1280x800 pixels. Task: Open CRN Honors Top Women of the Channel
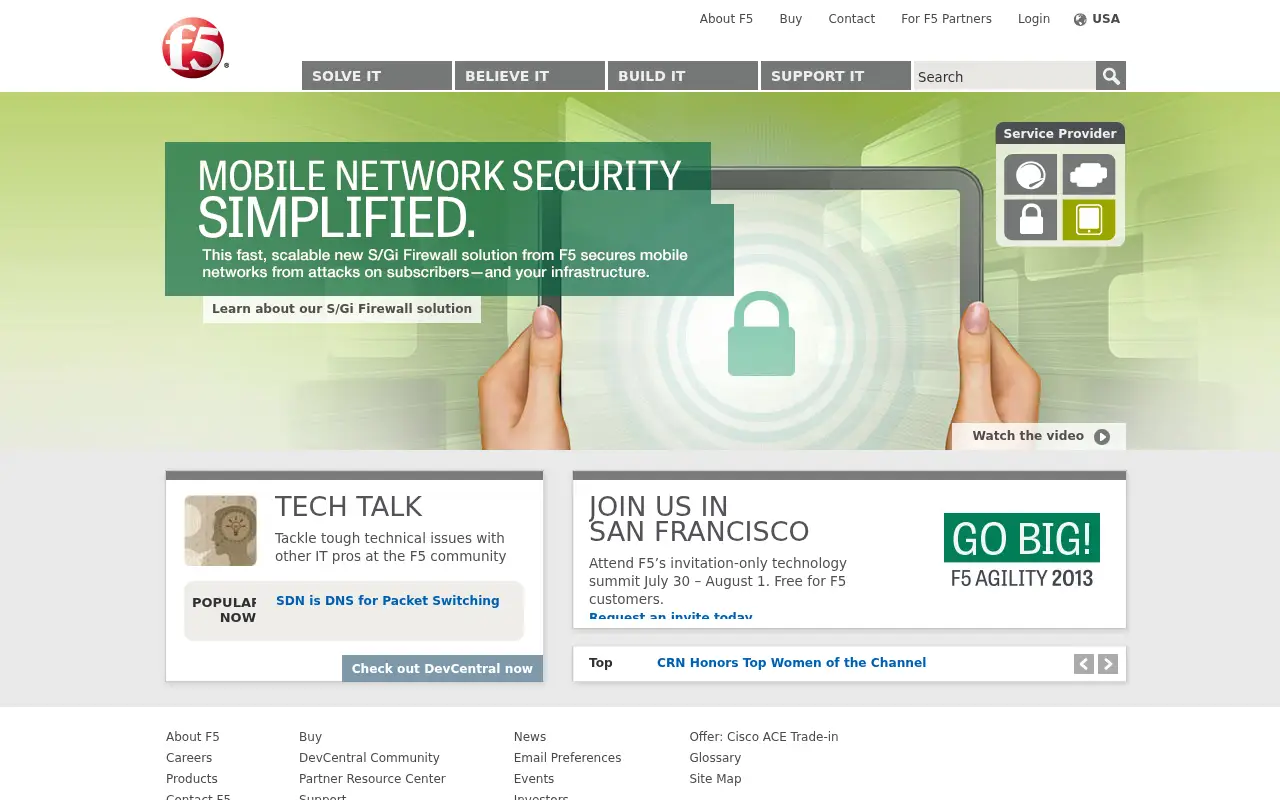(791, 663)
